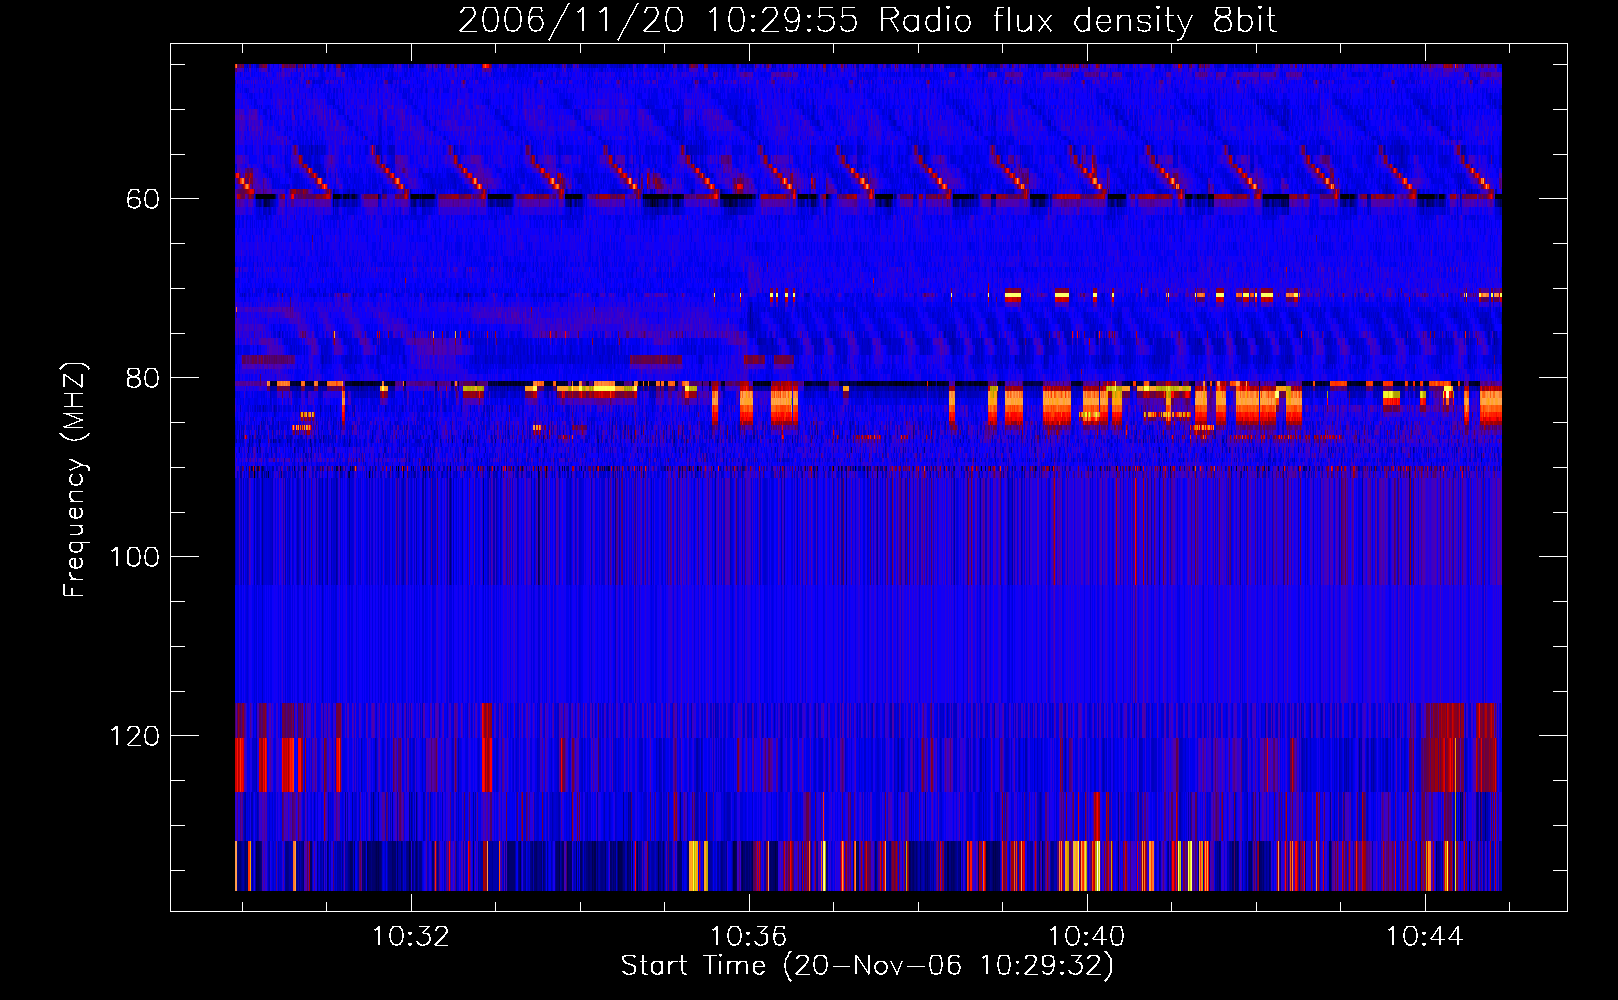Screen dimensions: 1618x1000
Task: Select the "Frequency (MHZ)" axis label
Action: pos(75,480)
